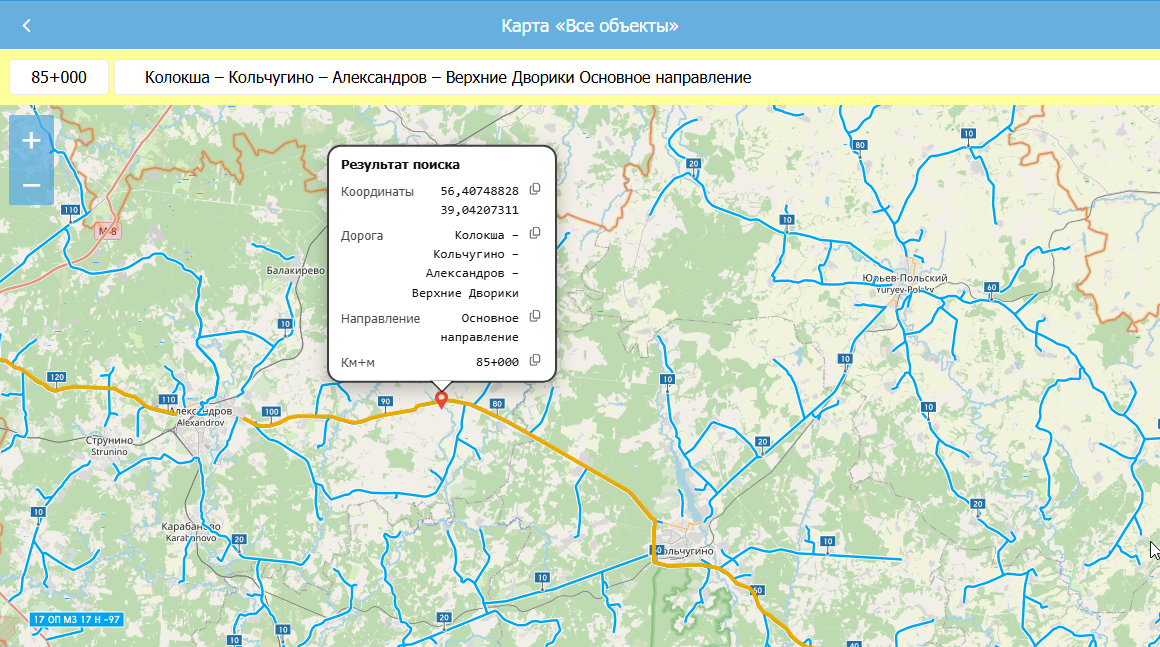1160x647 pixels.
Task: Click the 90 km road marker
Action: coord(385,401)
